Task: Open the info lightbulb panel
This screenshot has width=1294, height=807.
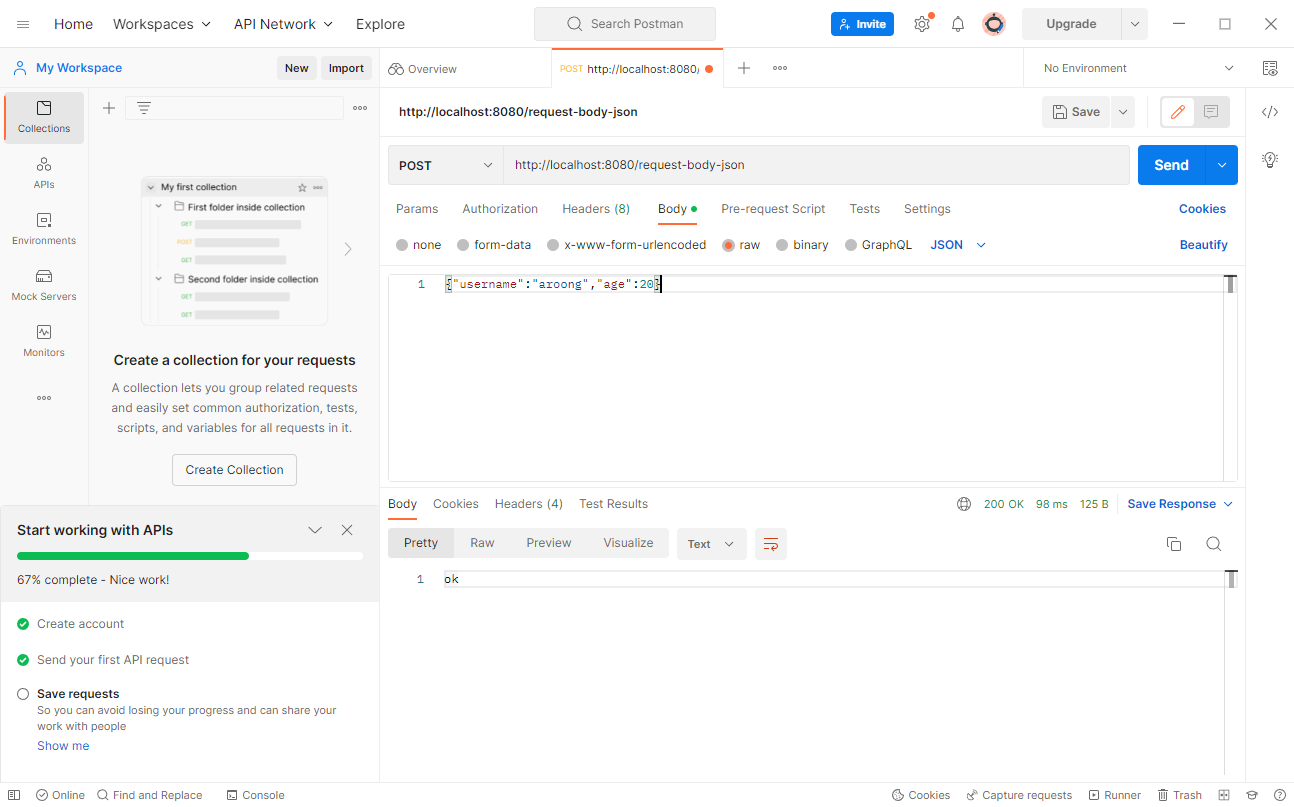Action: click(1270, 159)
